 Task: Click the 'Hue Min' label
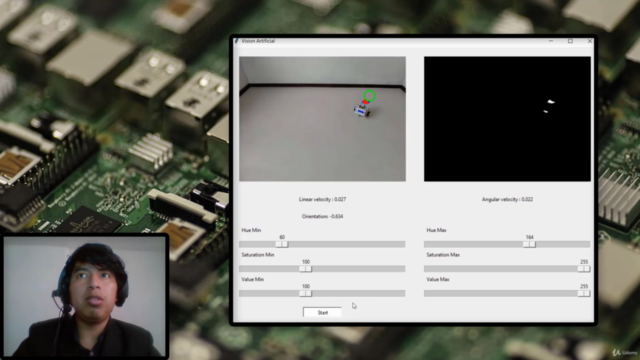tap(251, 230)
